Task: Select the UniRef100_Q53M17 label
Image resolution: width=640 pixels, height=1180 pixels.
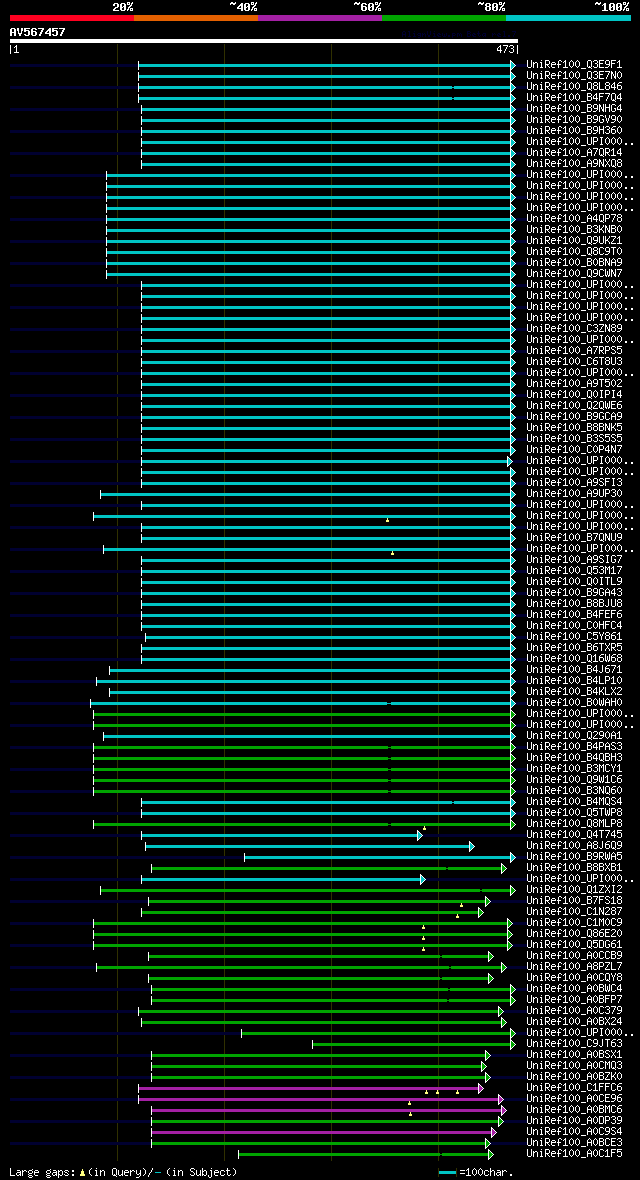Action: coord(574,571)
